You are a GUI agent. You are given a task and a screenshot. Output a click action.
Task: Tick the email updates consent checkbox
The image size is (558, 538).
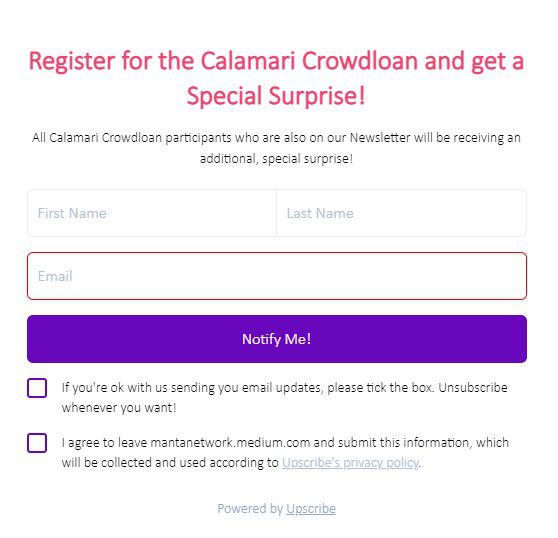(x=37, y=388)
